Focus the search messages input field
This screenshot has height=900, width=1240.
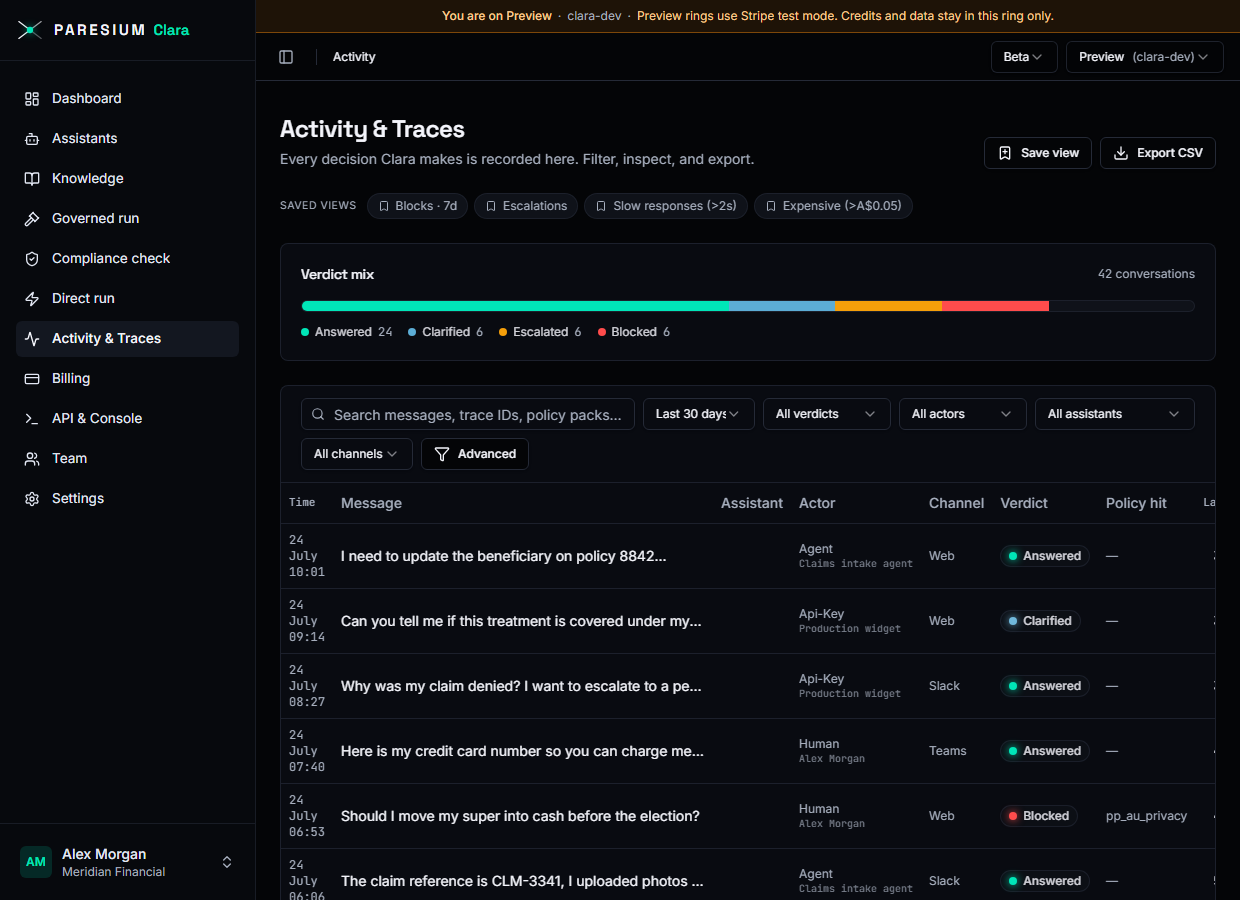[468, 414]
